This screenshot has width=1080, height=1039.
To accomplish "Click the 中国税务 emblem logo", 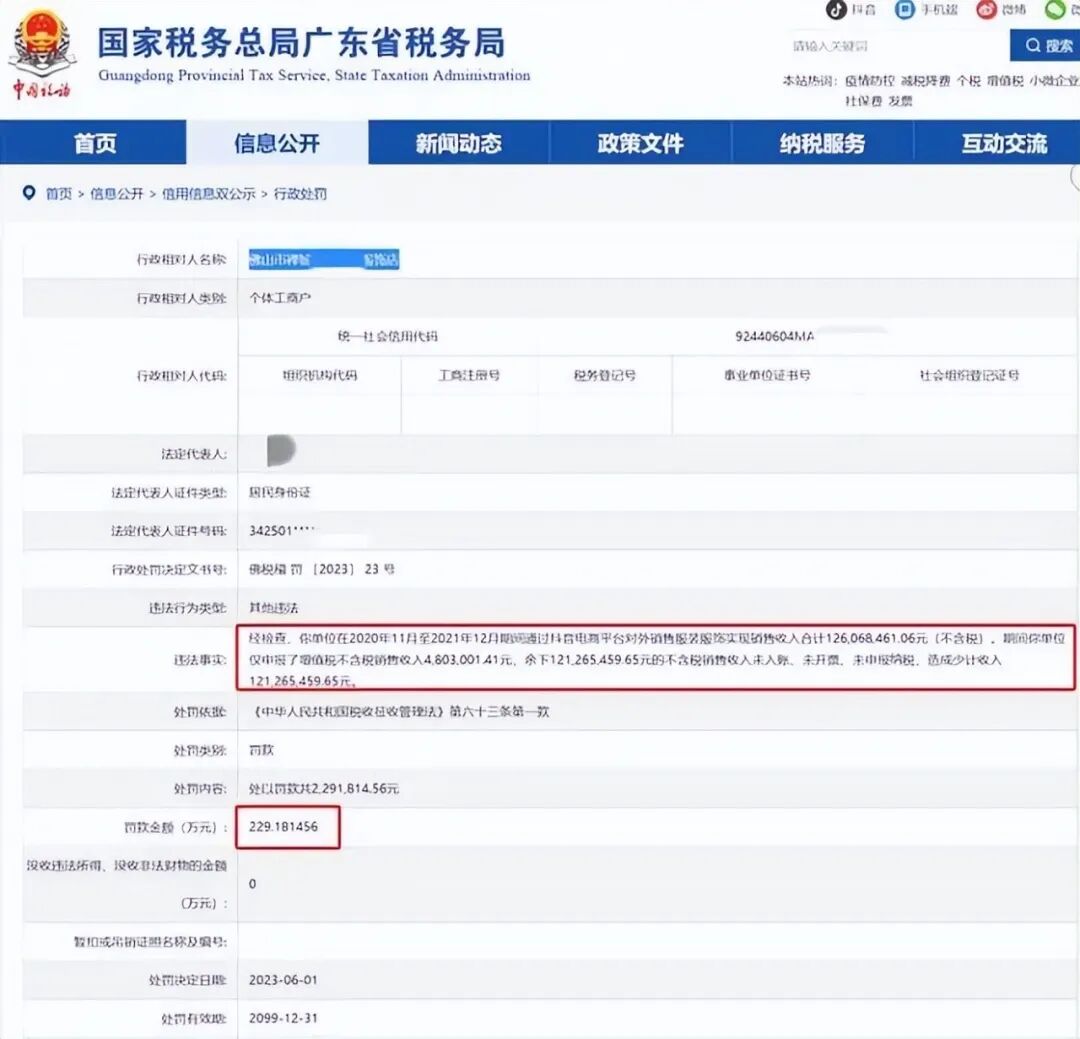I will coord(42,45).
